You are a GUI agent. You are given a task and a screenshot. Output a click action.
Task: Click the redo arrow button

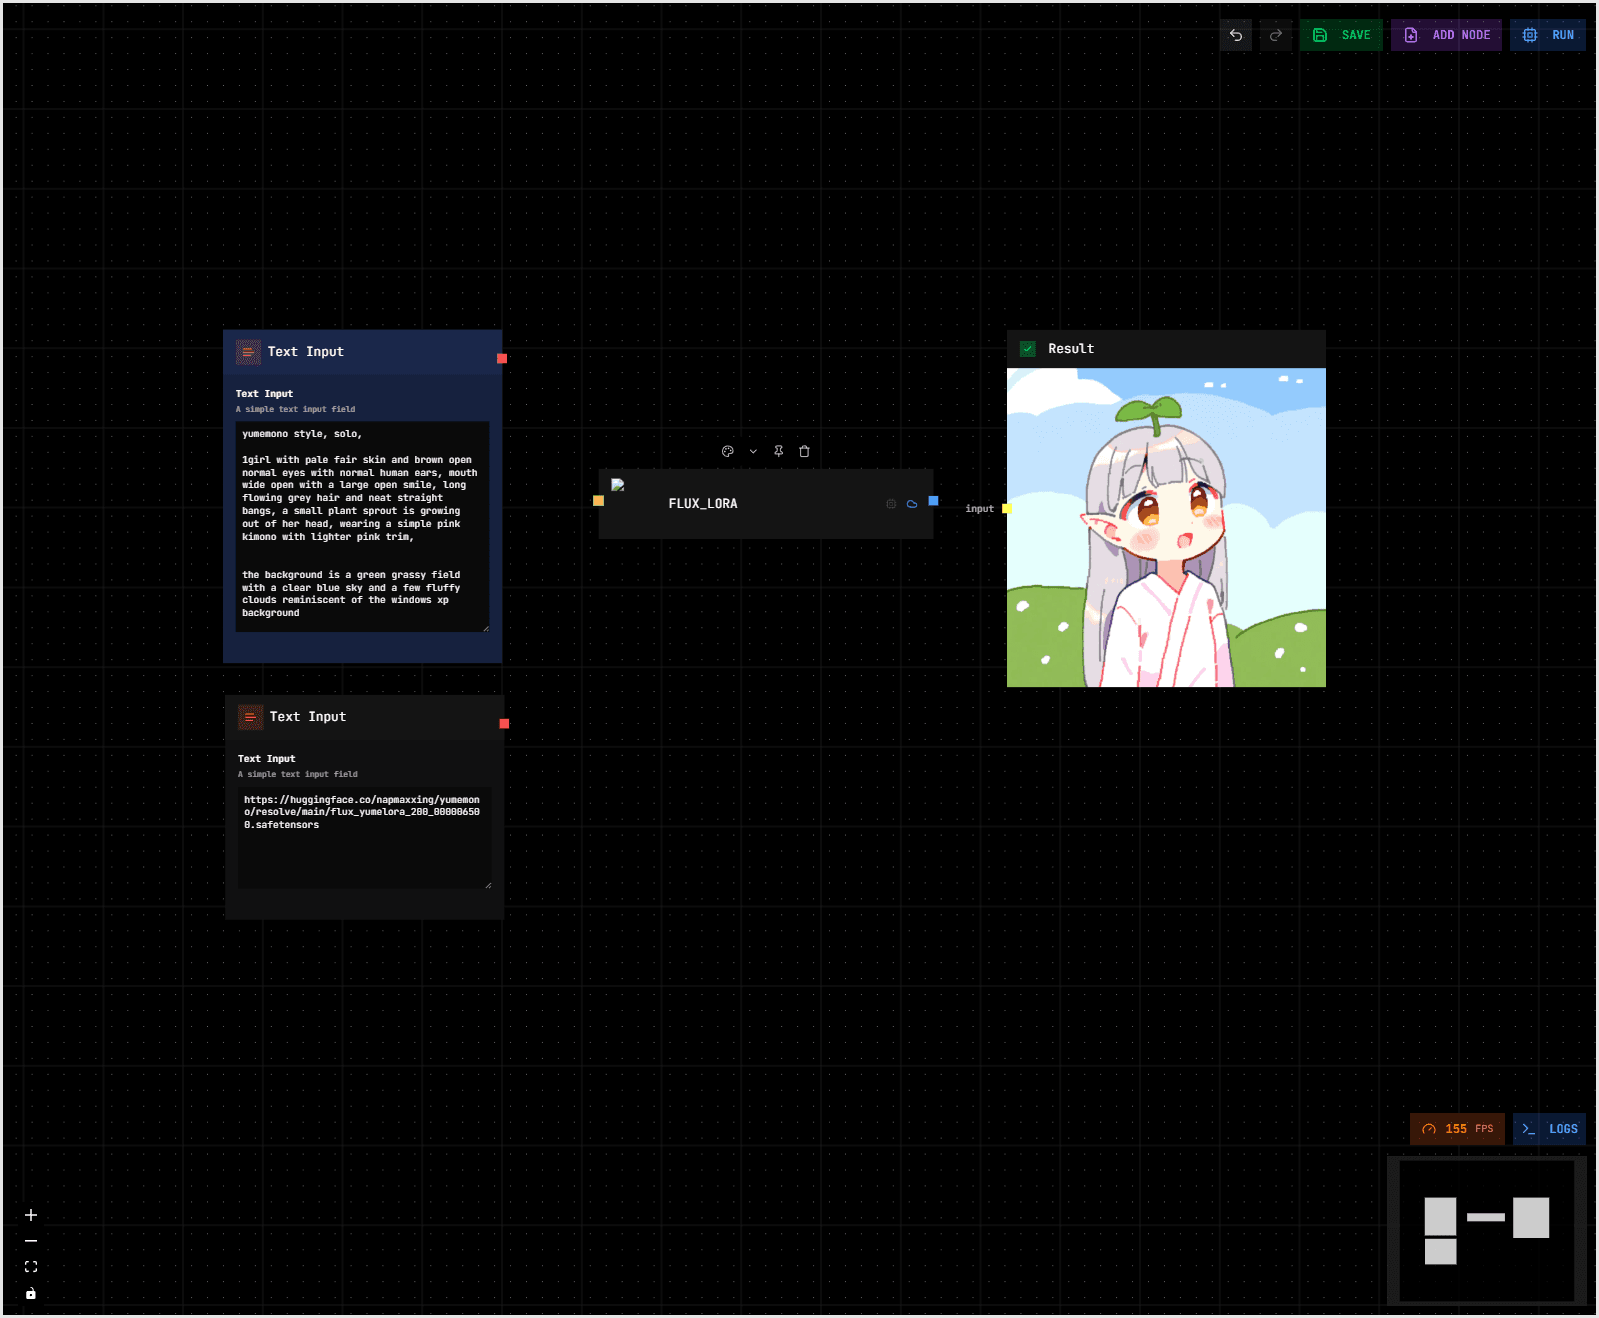pyautogui.click(x=1276, y=35)
